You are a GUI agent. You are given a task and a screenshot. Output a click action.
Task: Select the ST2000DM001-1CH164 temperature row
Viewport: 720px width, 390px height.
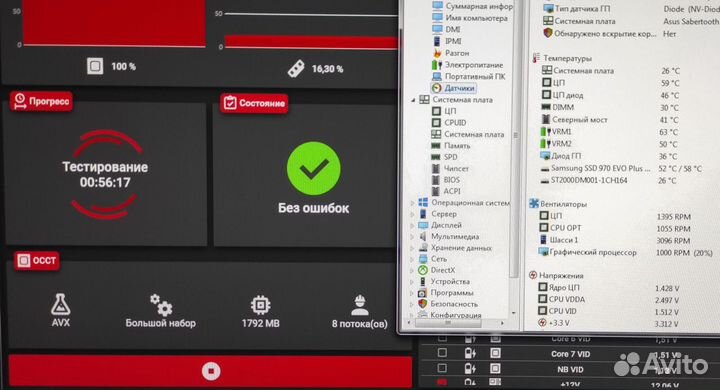click(609, 181)
